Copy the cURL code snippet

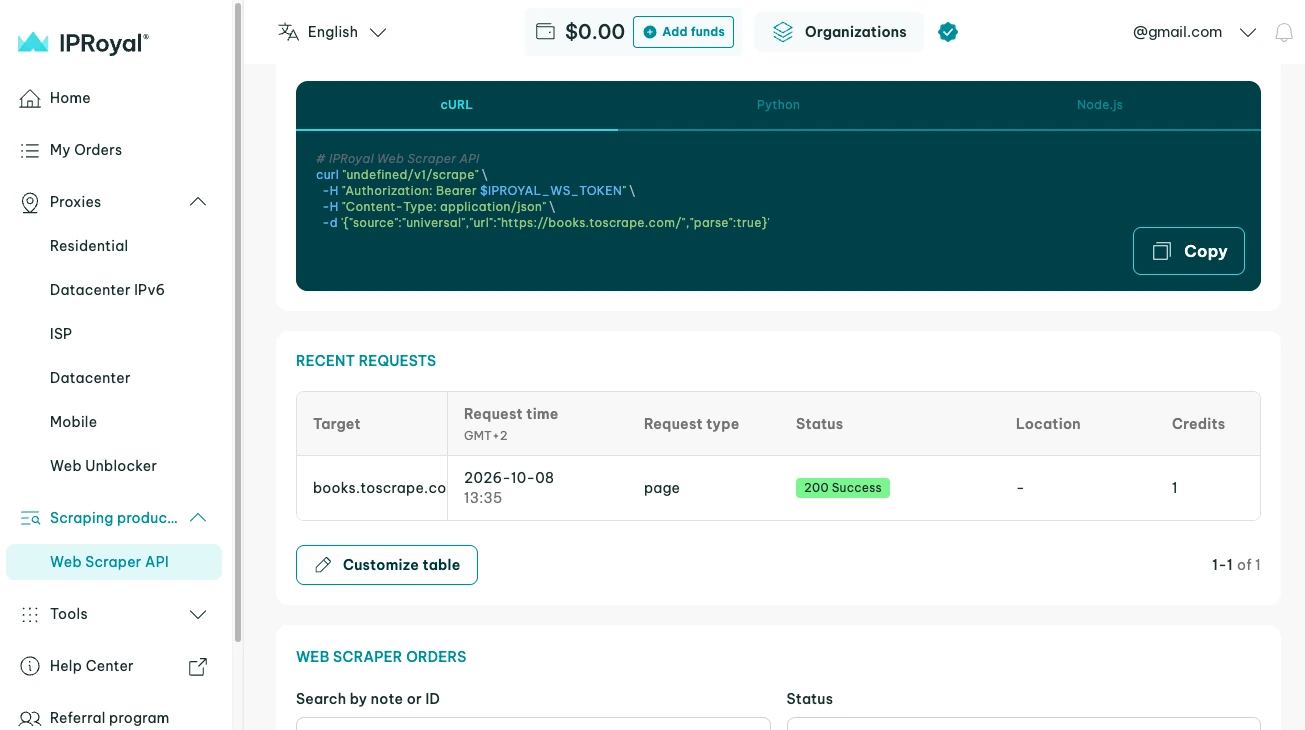[1189, 251]
